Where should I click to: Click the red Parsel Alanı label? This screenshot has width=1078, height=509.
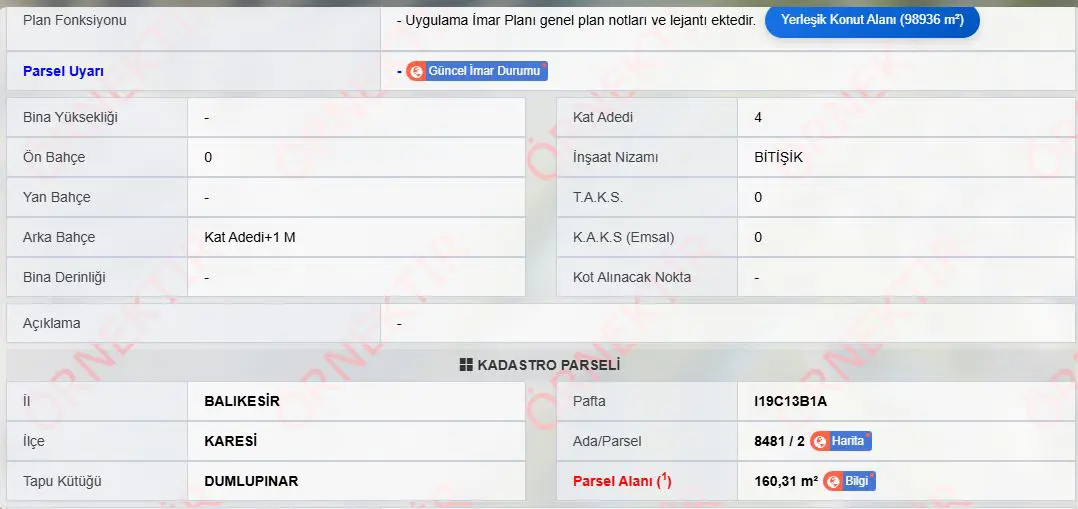click(x=622, y=481)
